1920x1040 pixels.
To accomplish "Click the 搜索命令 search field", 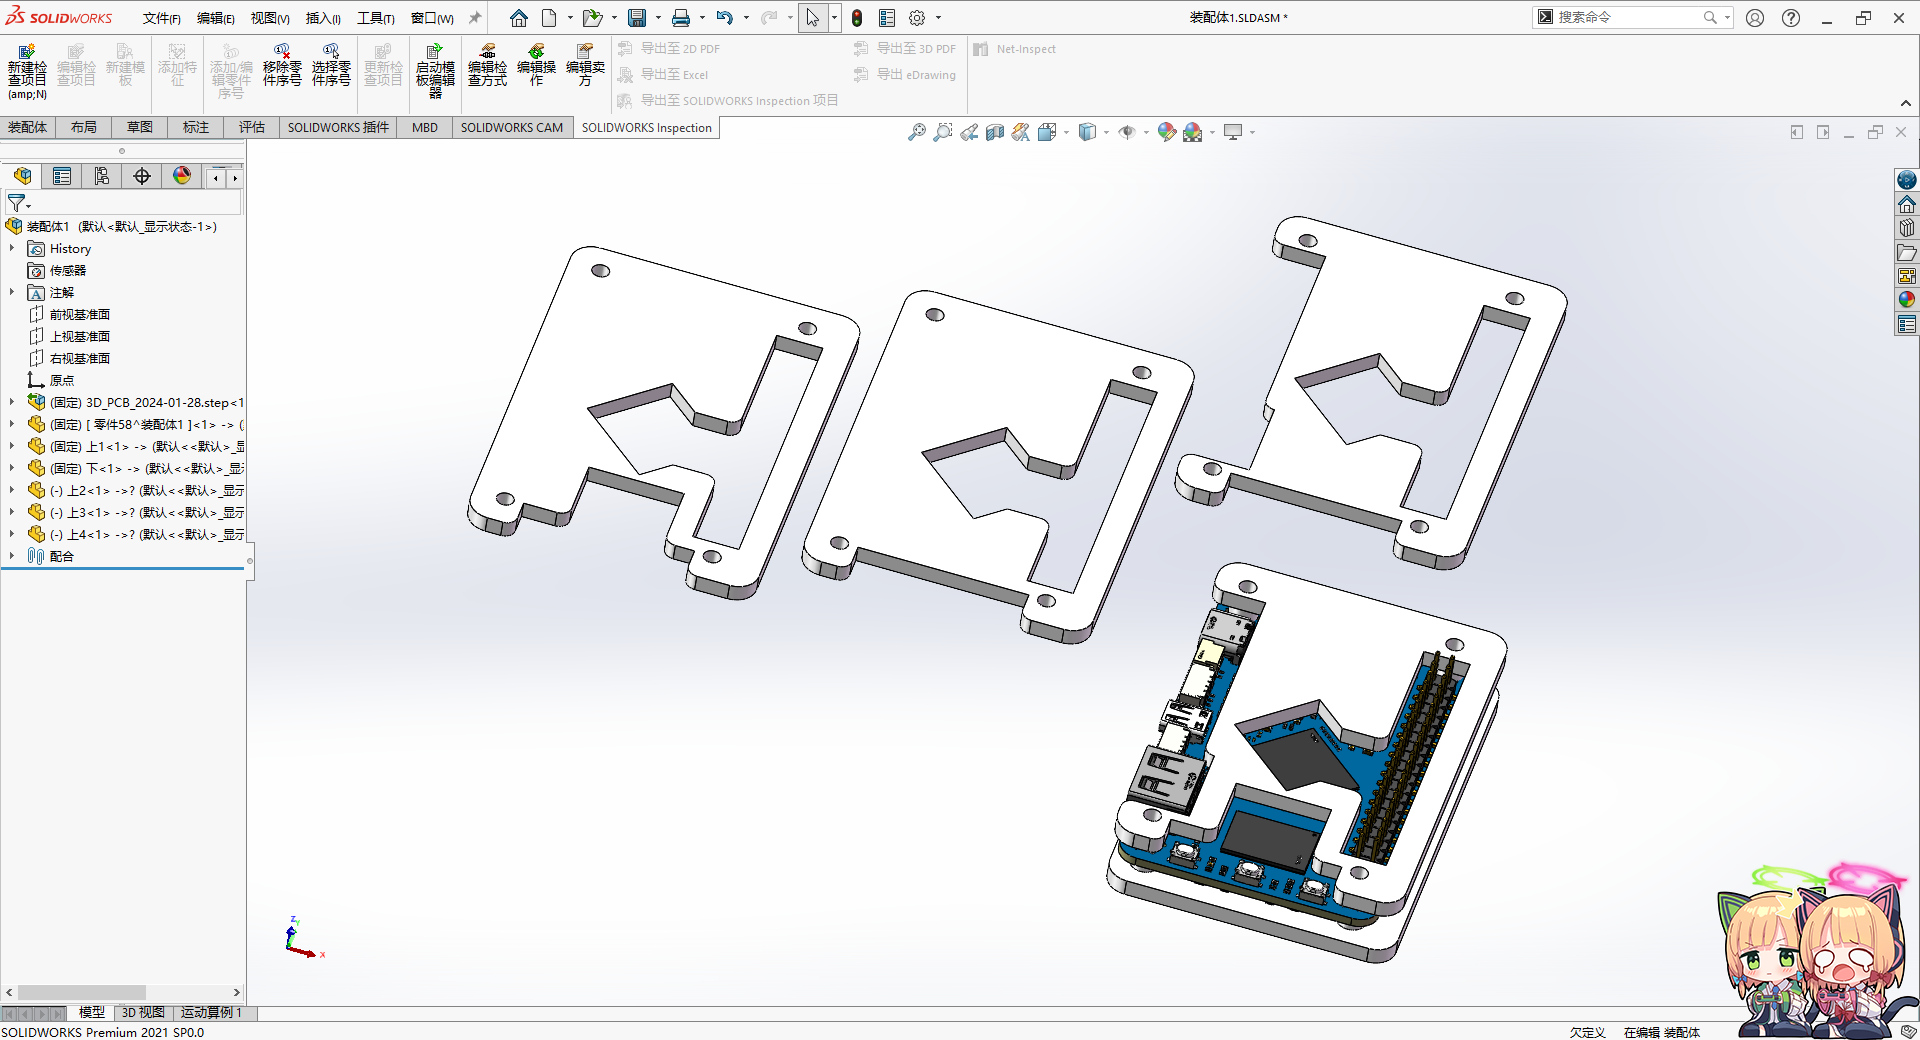I will 1627,17.
